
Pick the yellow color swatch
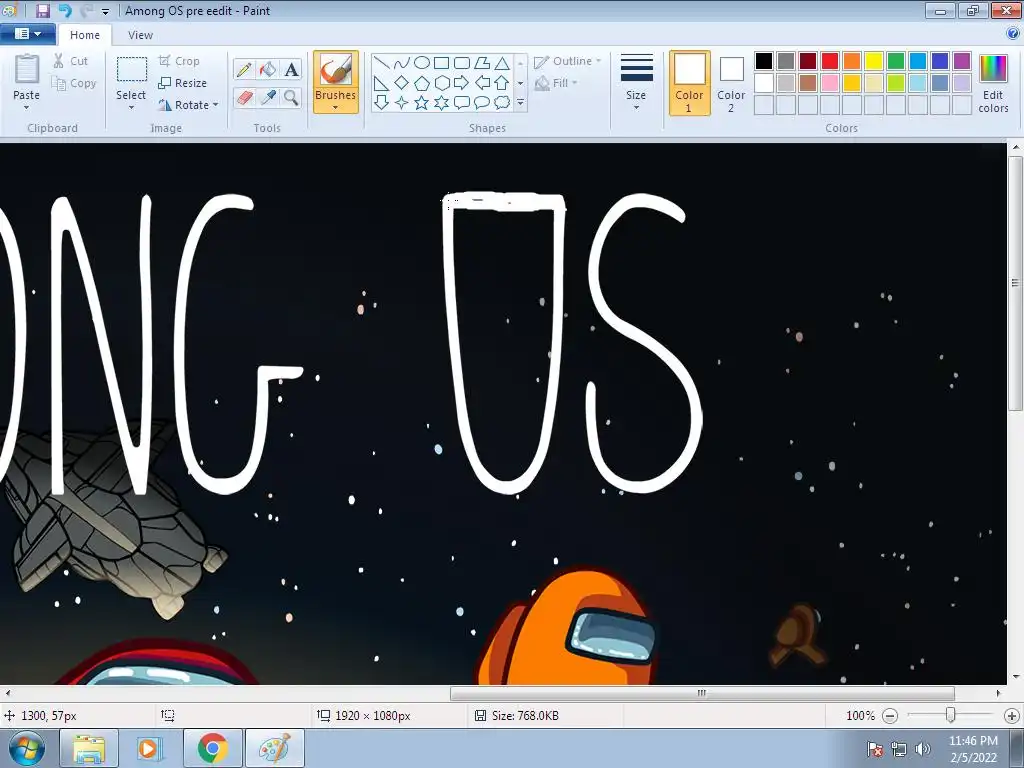tap(874, 61)
